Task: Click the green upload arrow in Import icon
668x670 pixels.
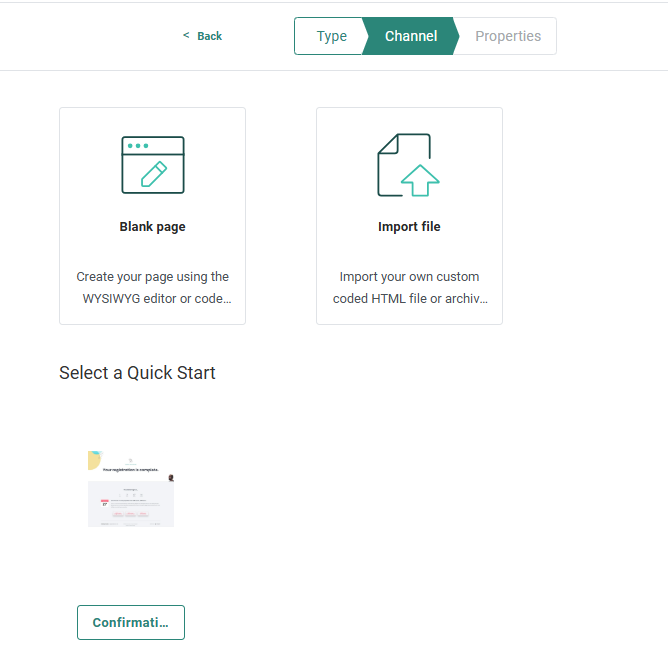Action: tap(419, 181)
